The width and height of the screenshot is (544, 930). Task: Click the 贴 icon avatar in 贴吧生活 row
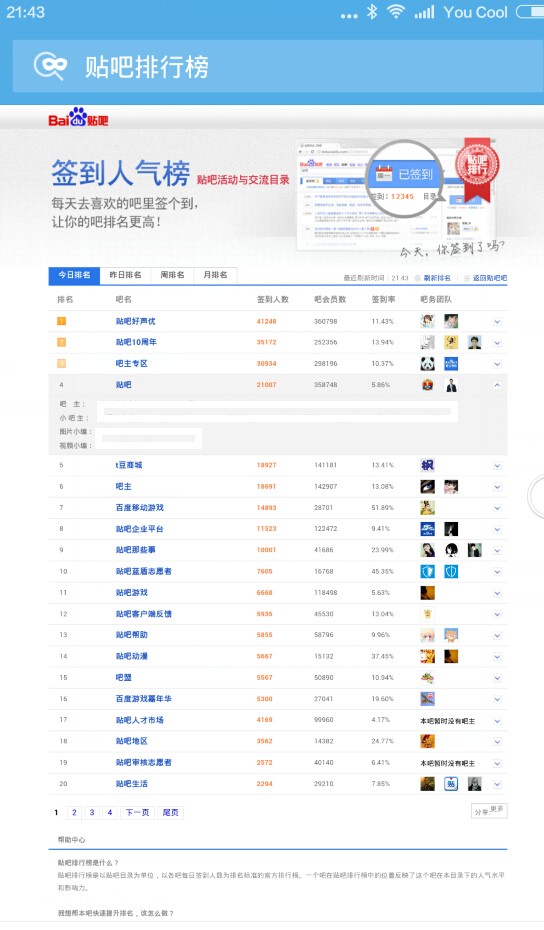click(x=451, y=784)
